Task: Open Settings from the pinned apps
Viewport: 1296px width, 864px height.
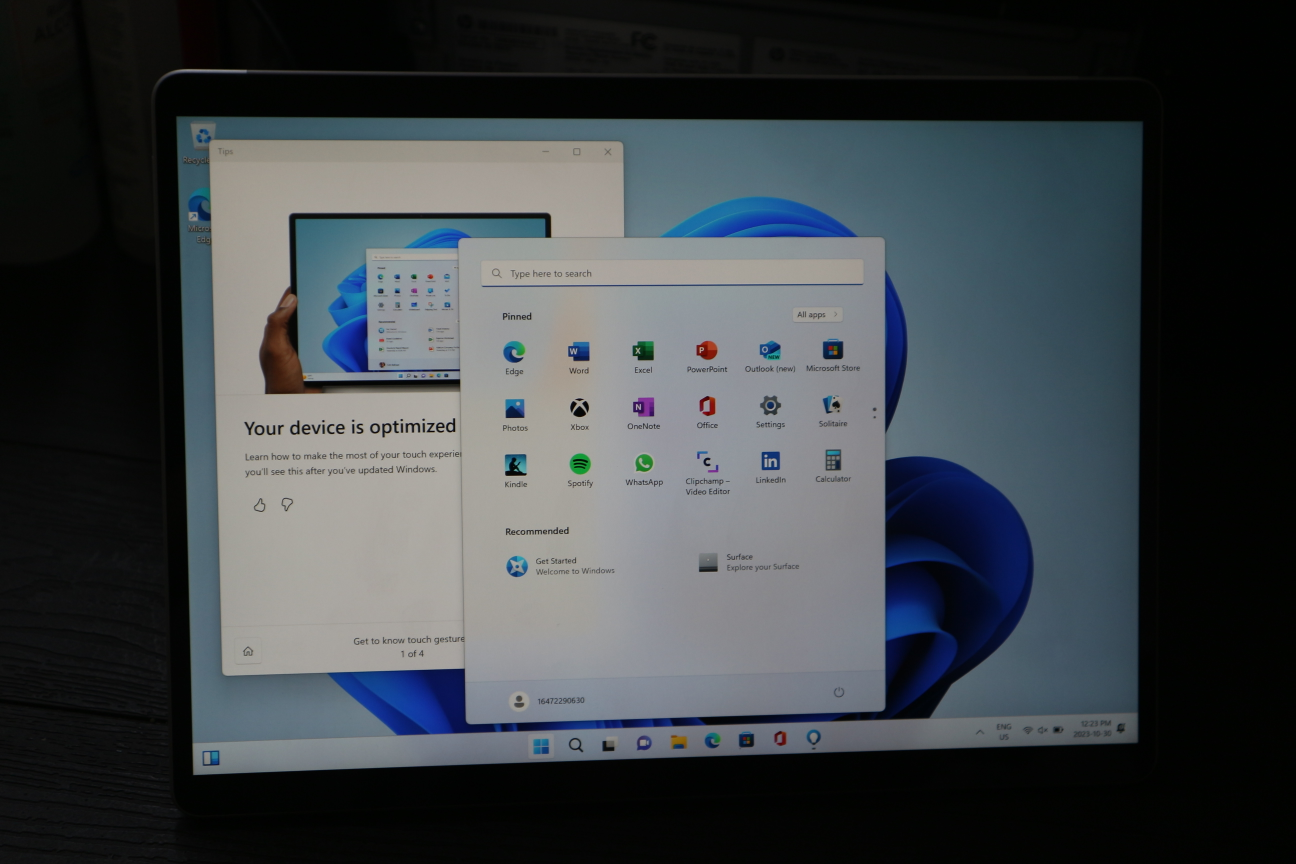Action: pos(770,410)
